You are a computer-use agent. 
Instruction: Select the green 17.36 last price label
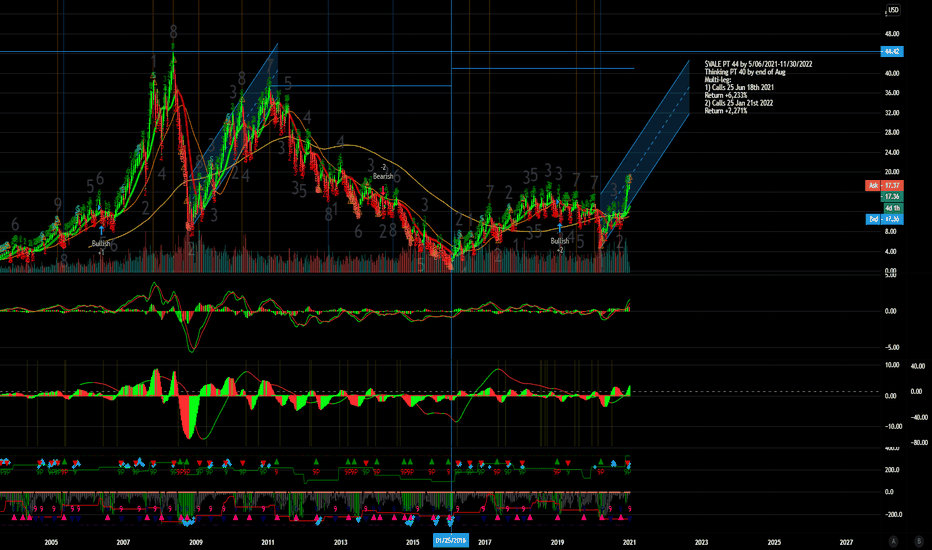(x=892, y=196)
